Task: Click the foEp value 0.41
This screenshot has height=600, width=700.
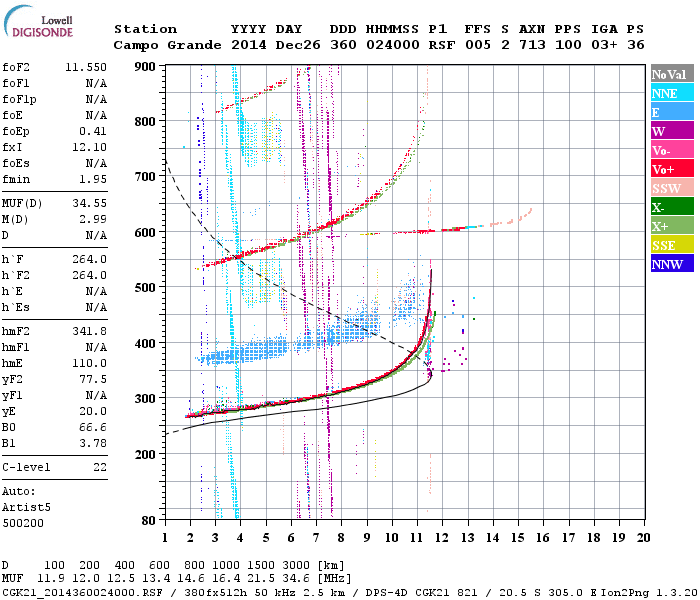Action: pyautogui.click(x=93, y=131)
